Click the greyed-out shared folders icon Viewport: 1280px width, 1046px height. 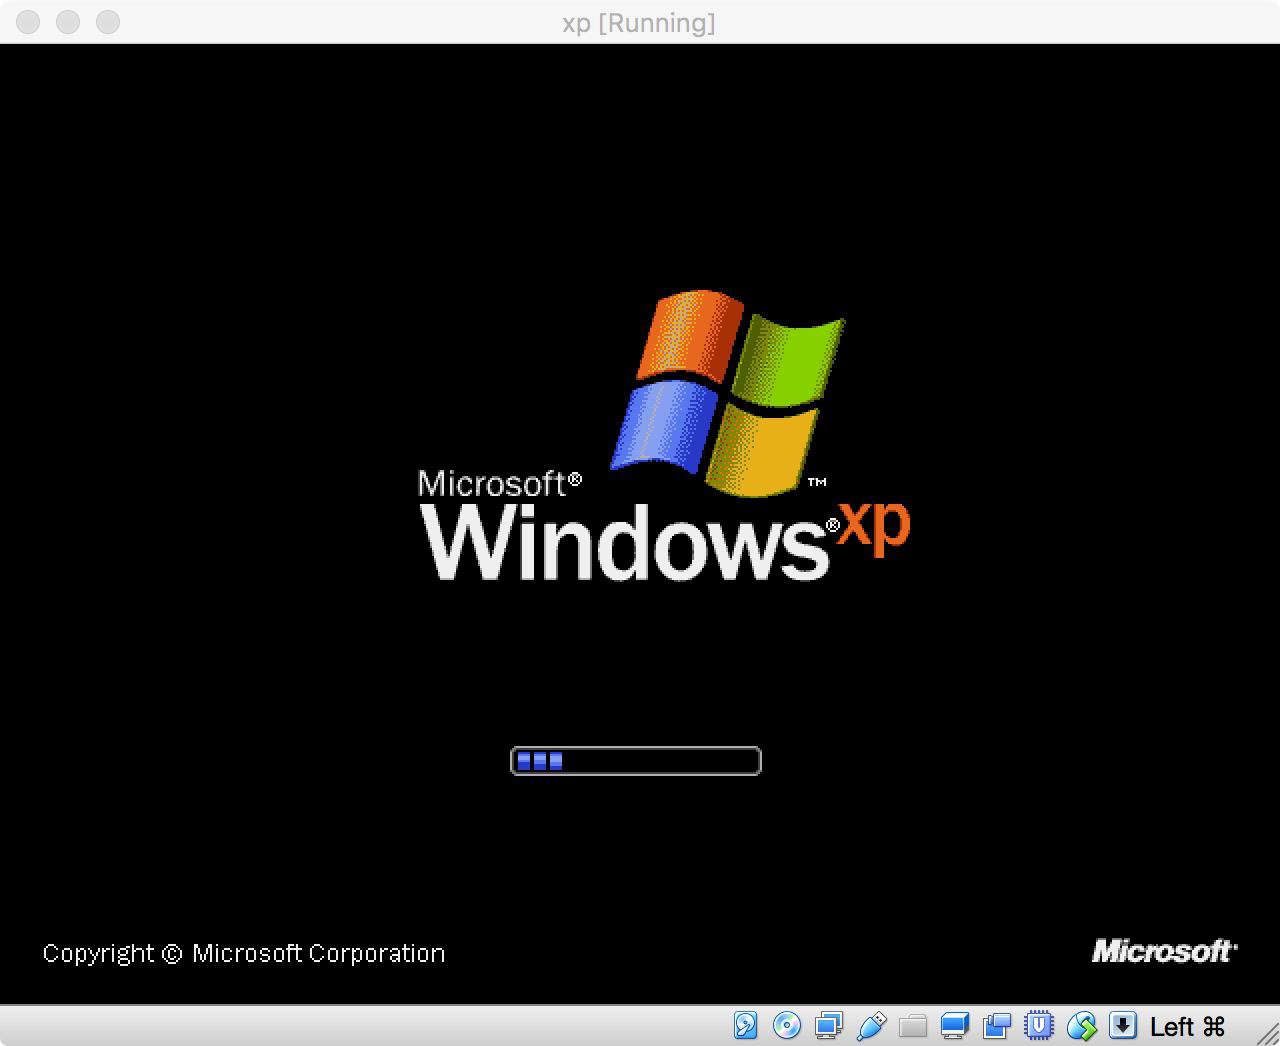coord(913,1026)
